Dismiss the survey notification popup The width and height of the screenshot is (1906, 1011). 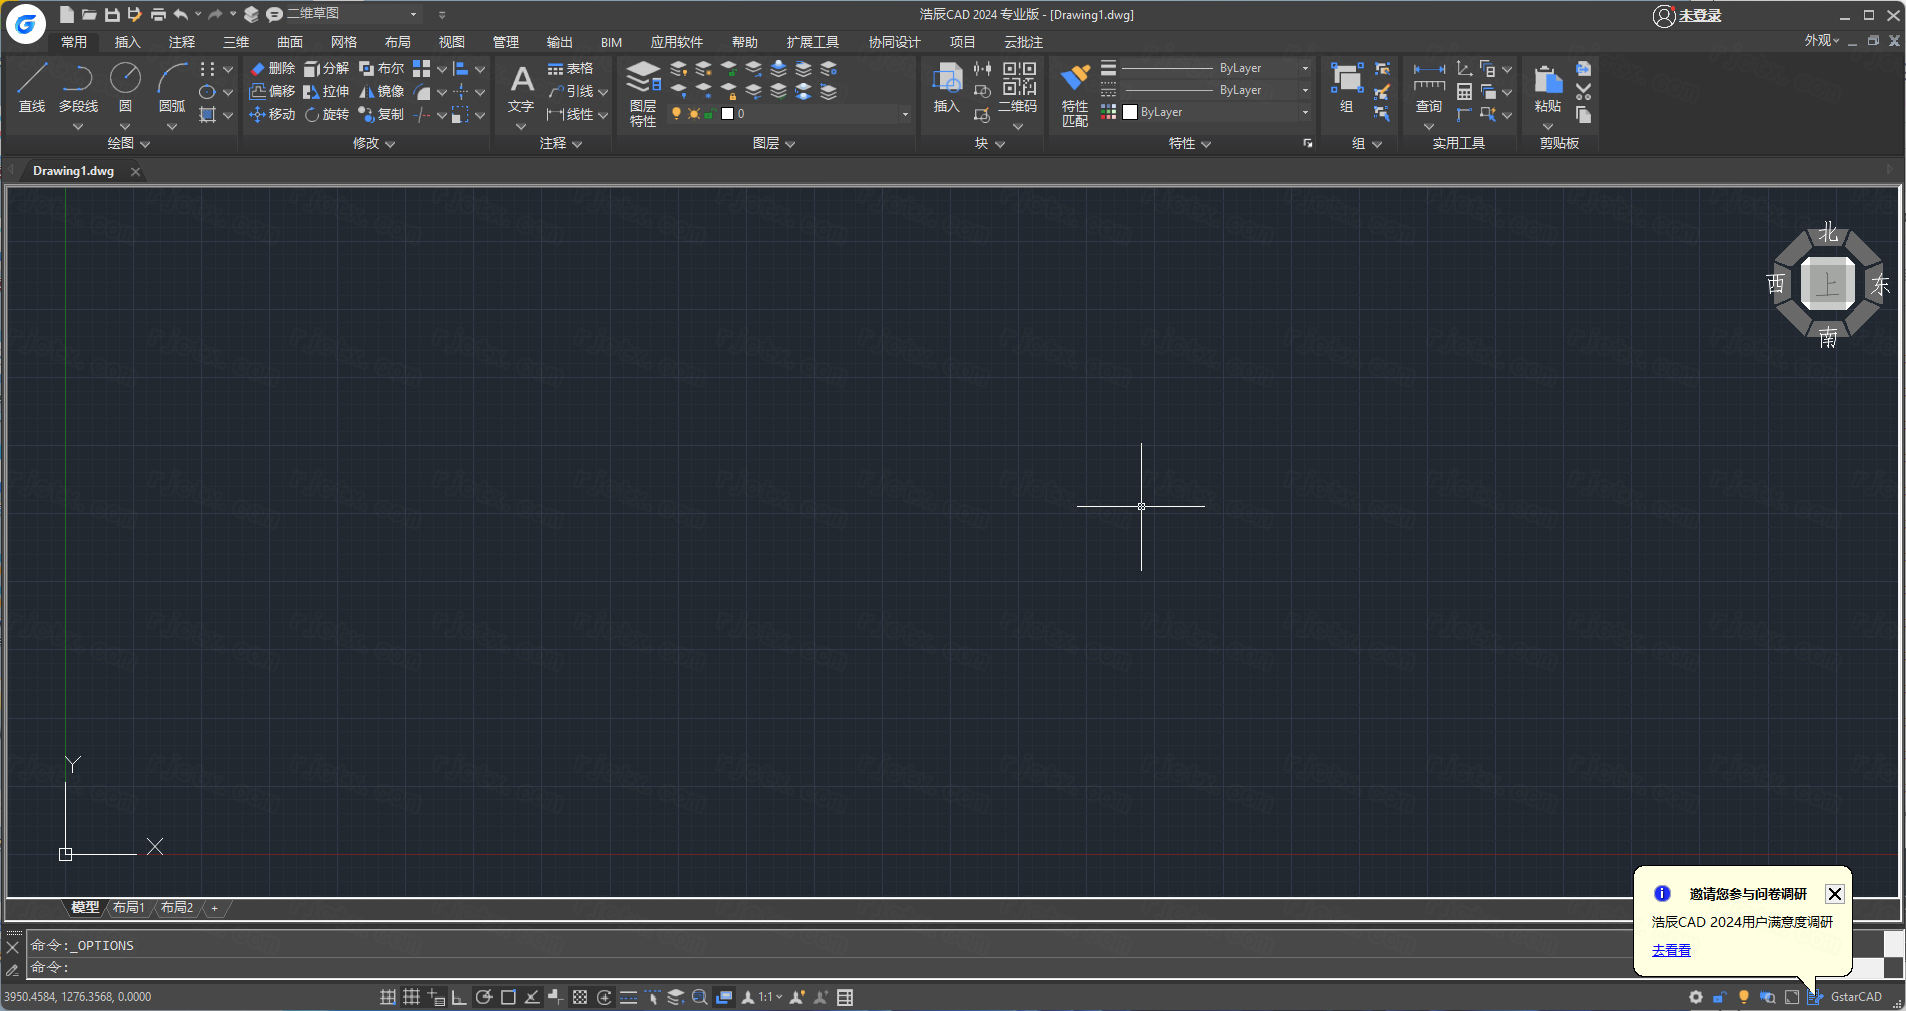coord(1835,894)
